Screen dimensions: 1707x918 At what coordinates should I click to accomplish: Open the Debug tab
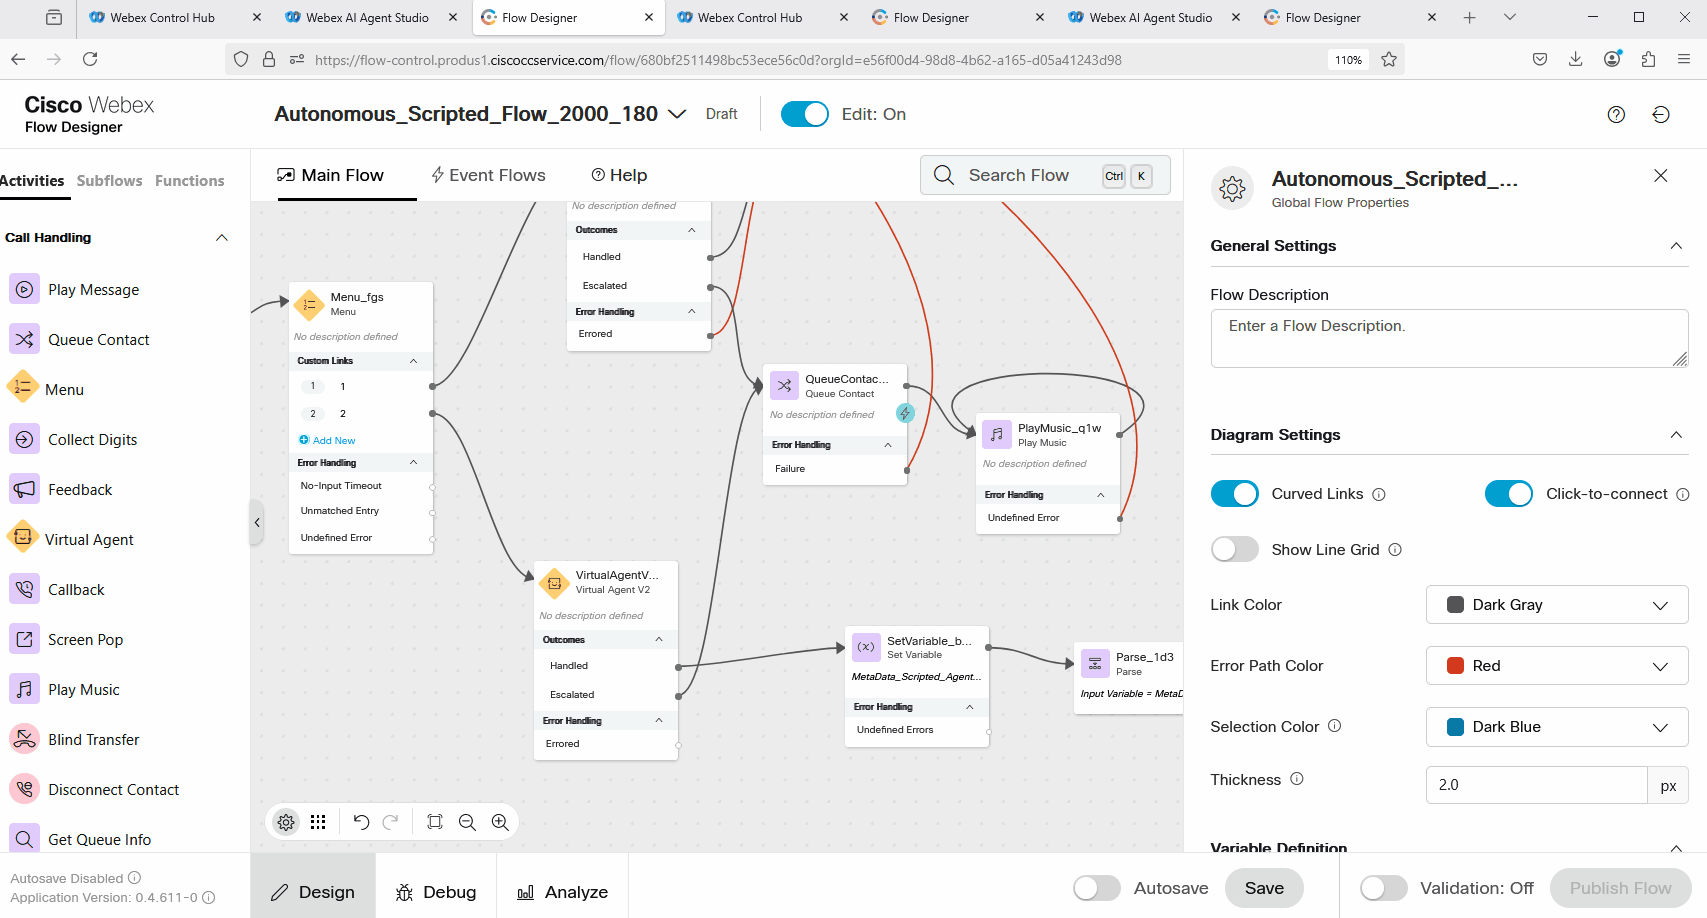pos(436,892)
